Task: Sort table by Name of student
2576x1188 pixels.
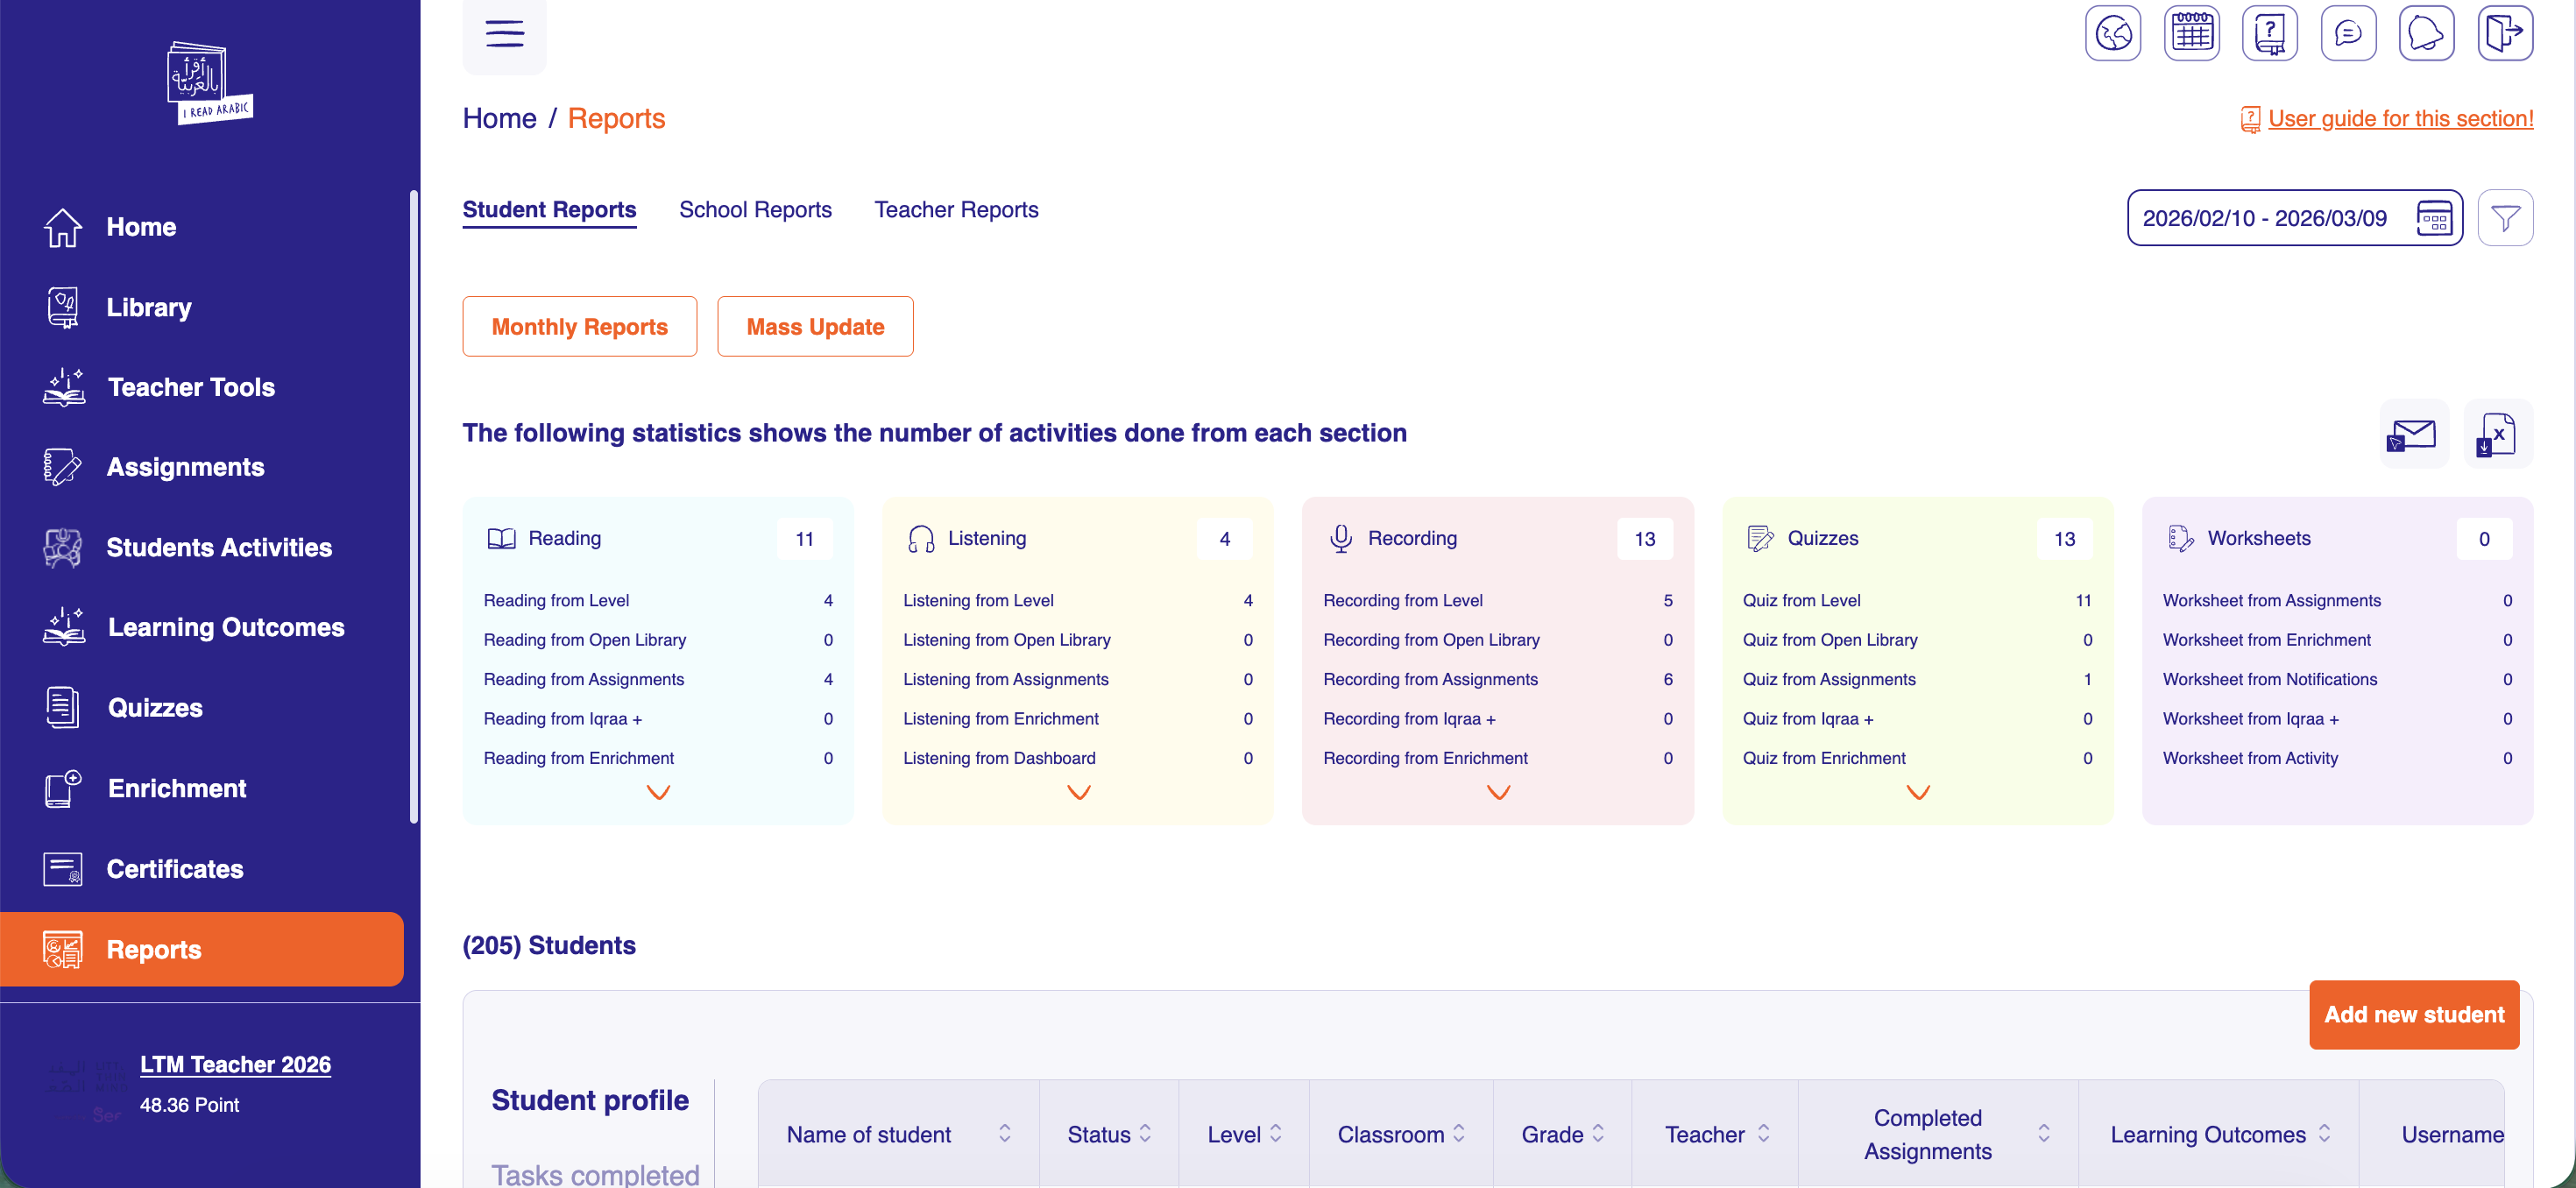Action: click(1004, 1133)
